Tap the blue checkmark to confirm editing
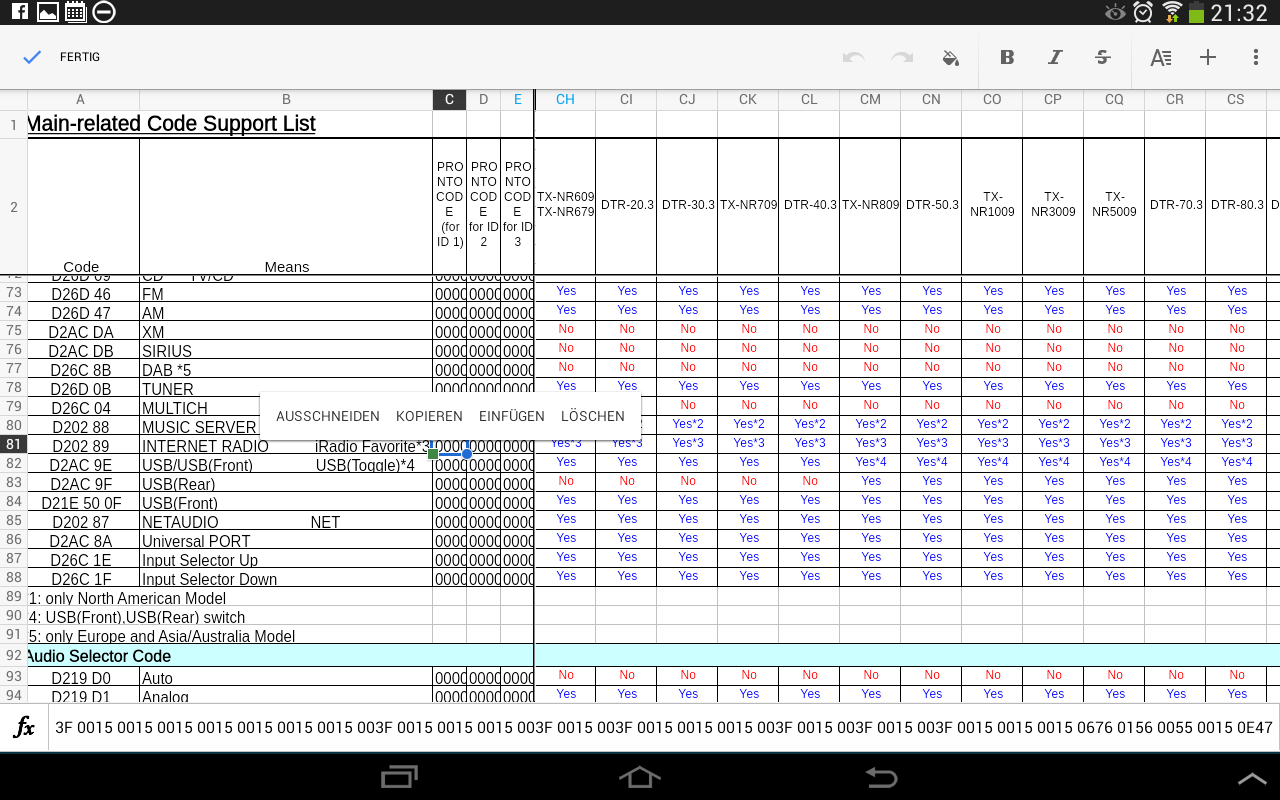Viewport: 1280px width, 800px height. pyautogui.click(x=32, y=58)
